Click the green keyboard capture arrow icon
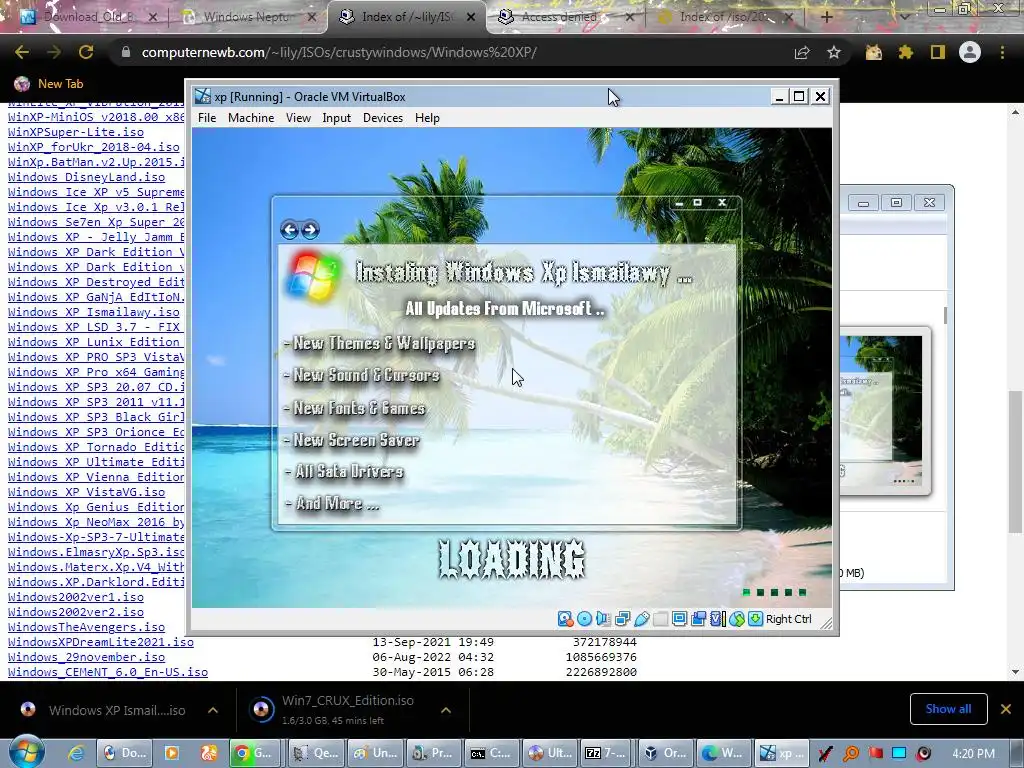The height and width of the screenshot is (768, 1024). (756, 618)
